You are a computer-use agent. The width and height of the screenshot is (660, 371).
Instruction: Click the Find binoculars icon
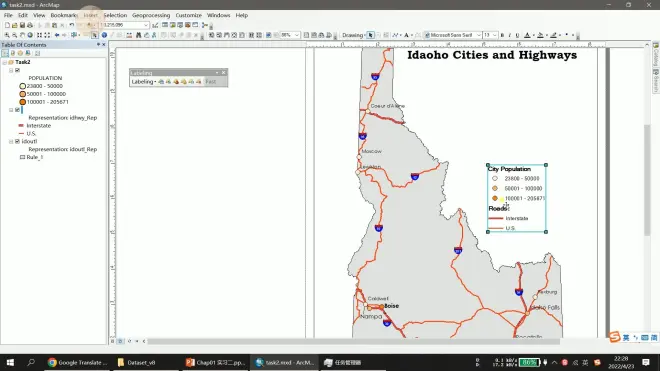[x=138, y=35]
